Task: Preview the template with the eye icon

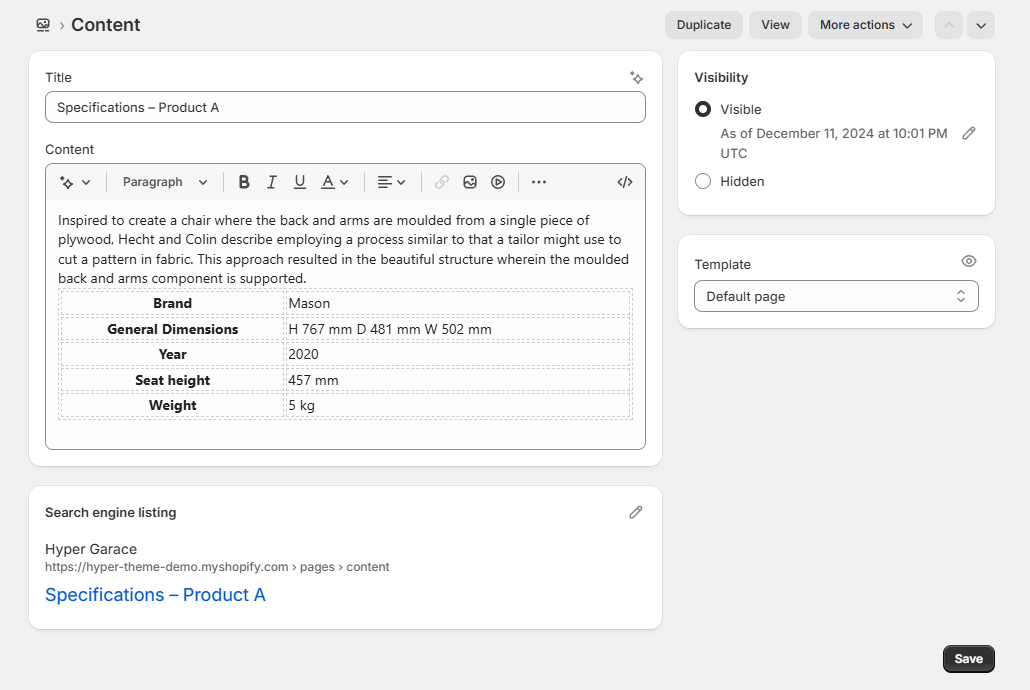Action: [968, 261]
